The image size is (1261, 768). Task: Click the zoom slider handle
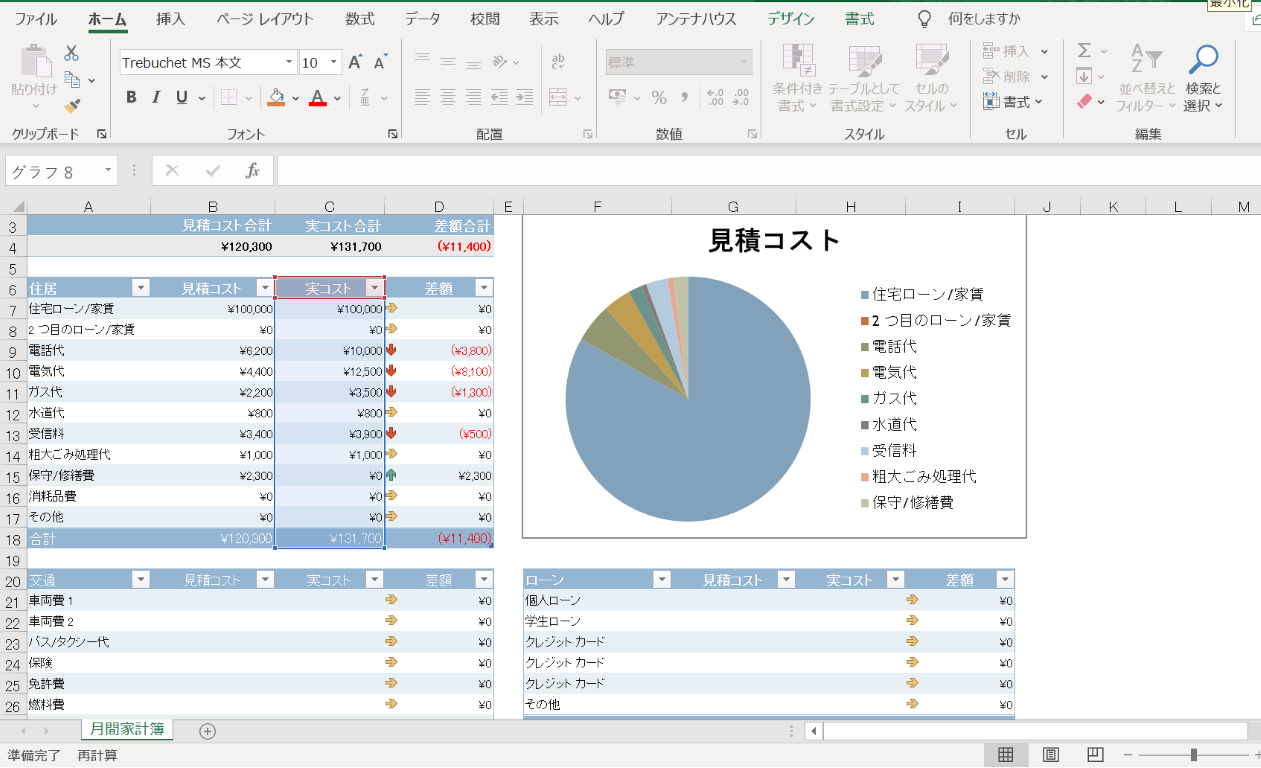click(1193, 755)
